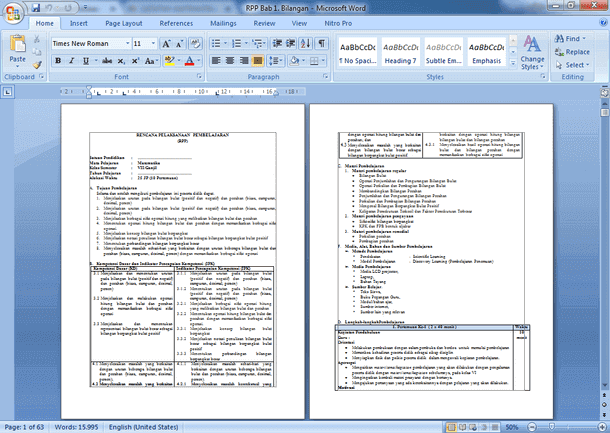610x433 pixels.
Task: Zoom in with plus button
Action: tap(602, 427)
